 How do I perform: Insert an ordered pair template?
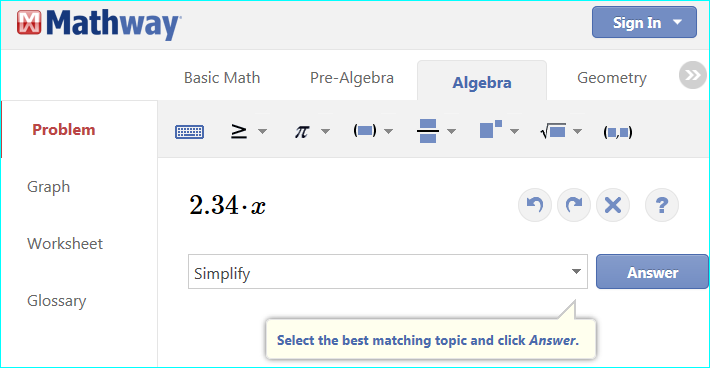click(x=618, y=132)
